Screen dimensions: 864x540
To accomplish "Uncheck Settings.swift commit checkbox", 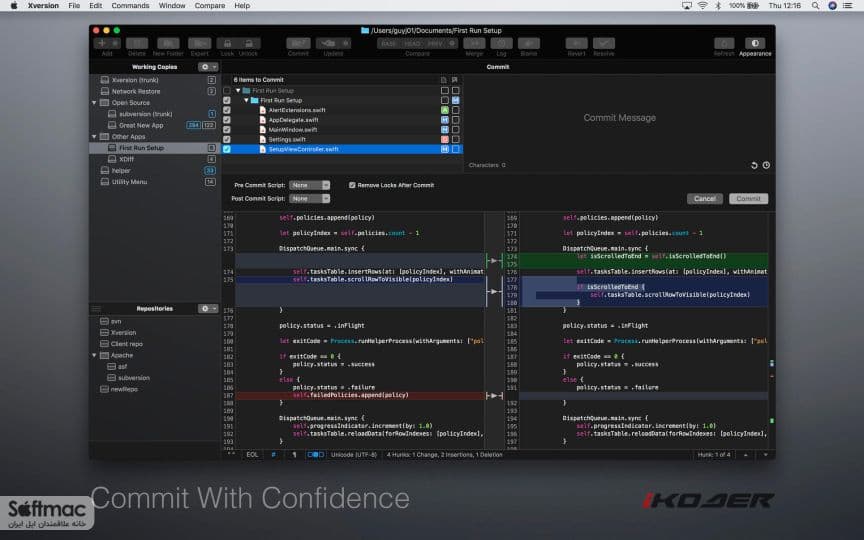I will click(x=226, y=139).
